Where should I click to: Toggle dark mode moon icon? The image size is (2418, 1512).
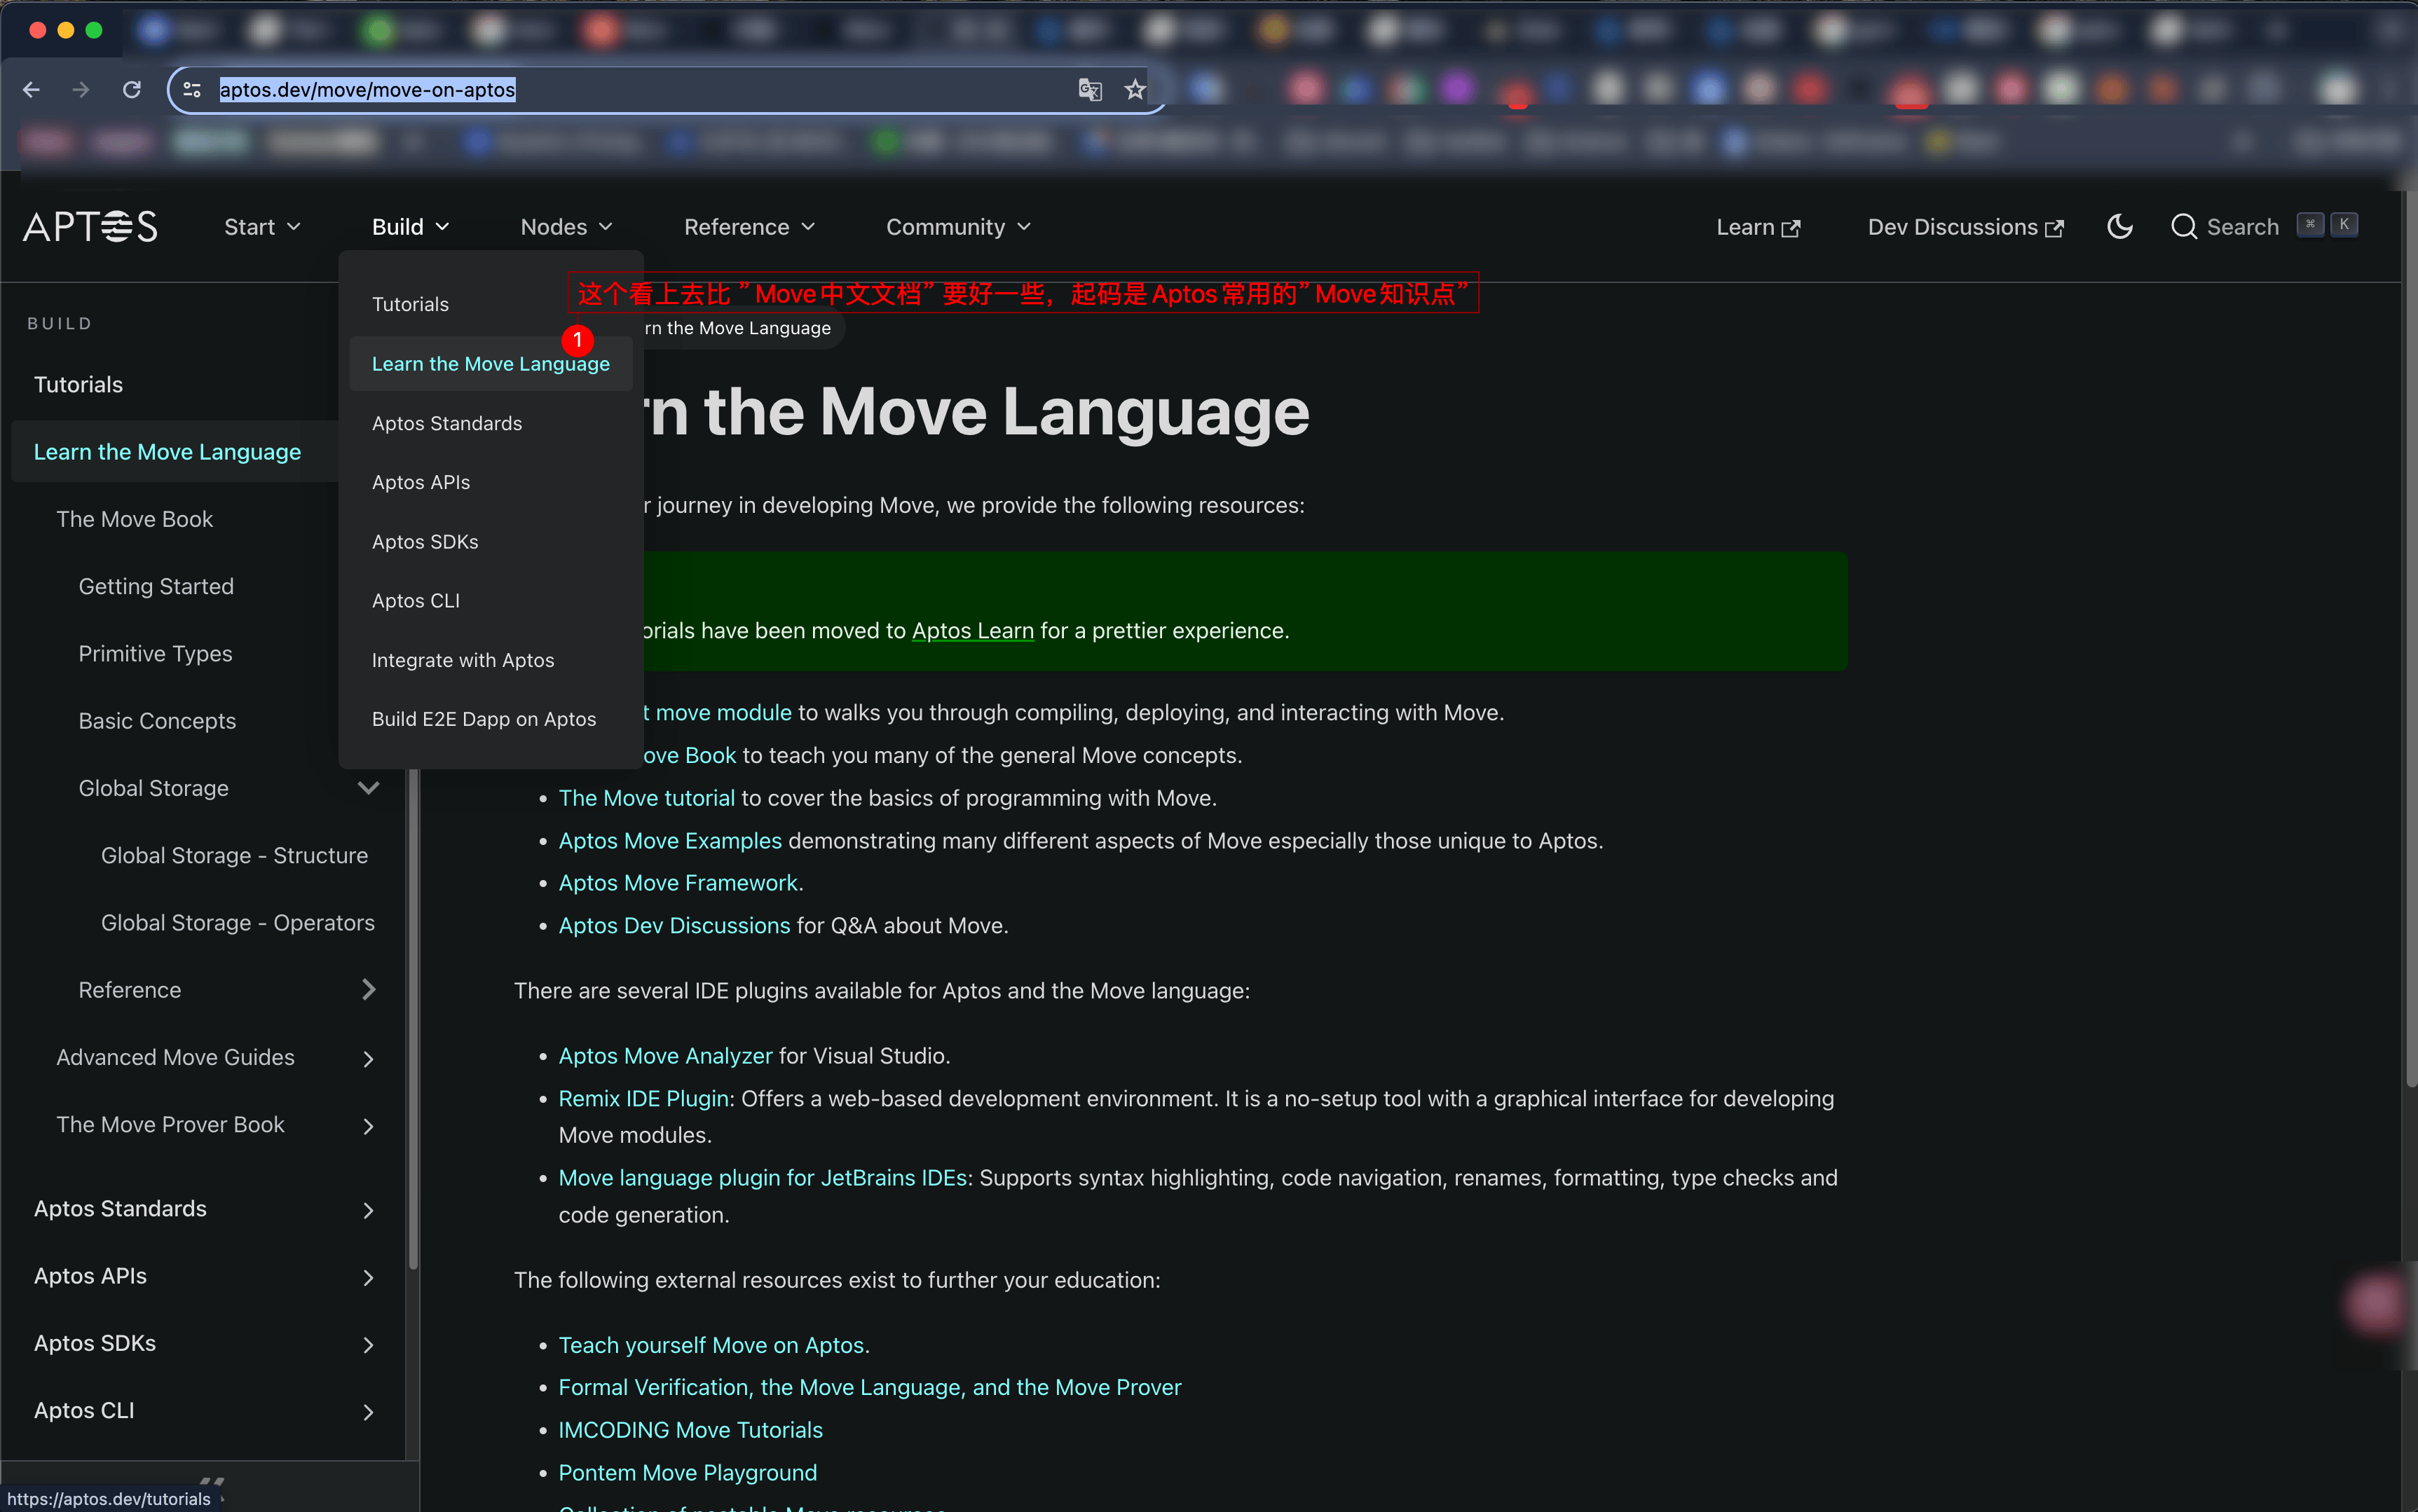click(2119, 227)
